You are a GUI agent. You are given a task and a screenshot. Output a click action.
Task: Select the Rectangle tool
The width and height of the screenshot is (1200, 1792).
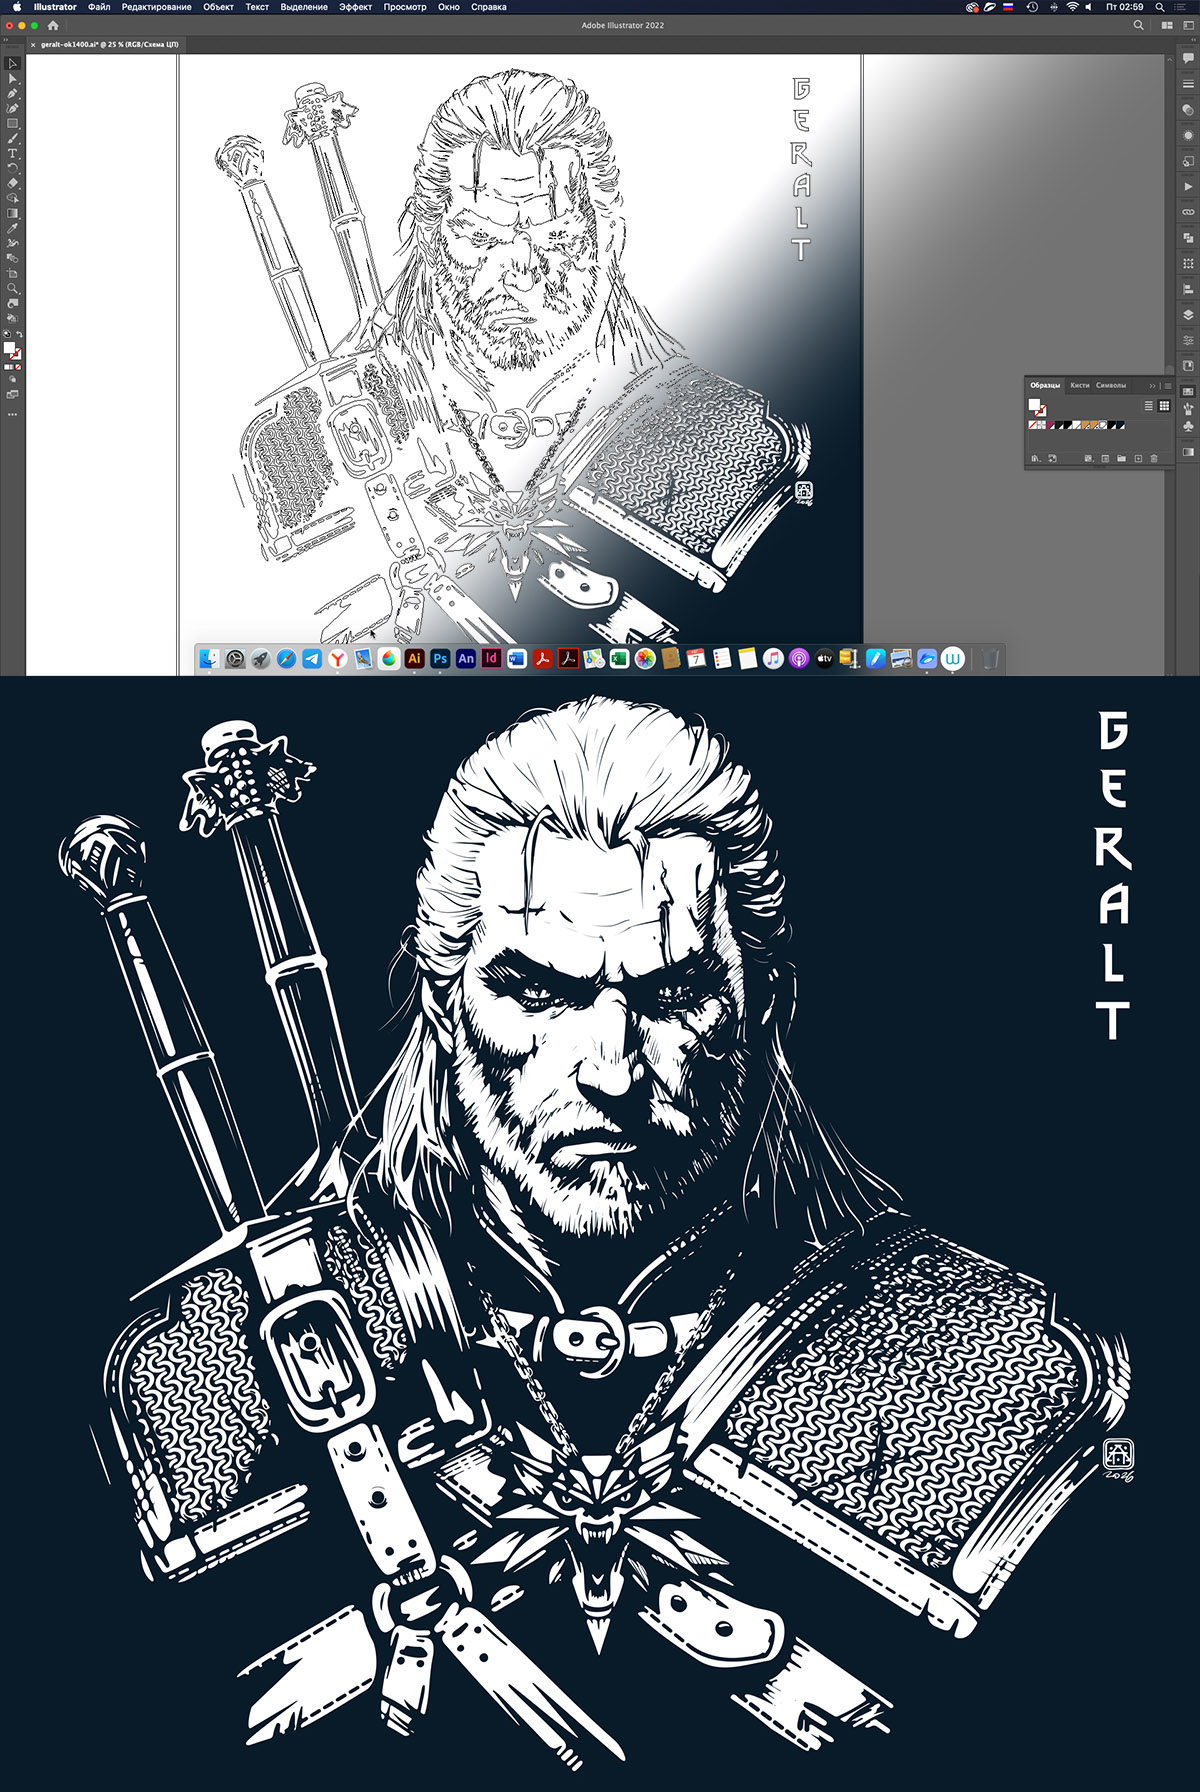click(x=12, y=123)
